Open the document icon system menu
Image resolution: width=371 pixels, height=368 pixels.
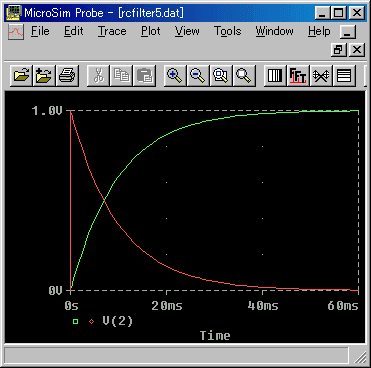click(16, 32)
